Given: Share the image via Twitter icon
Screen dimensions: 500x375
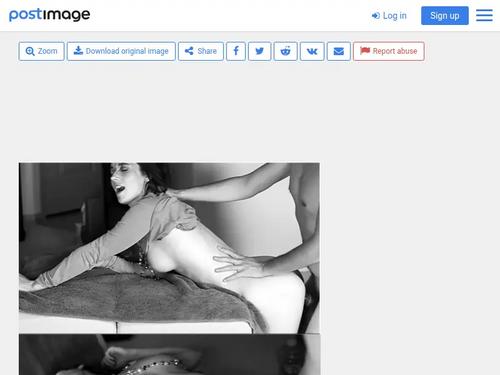Looking at the screenshot, I should (259, 51).
